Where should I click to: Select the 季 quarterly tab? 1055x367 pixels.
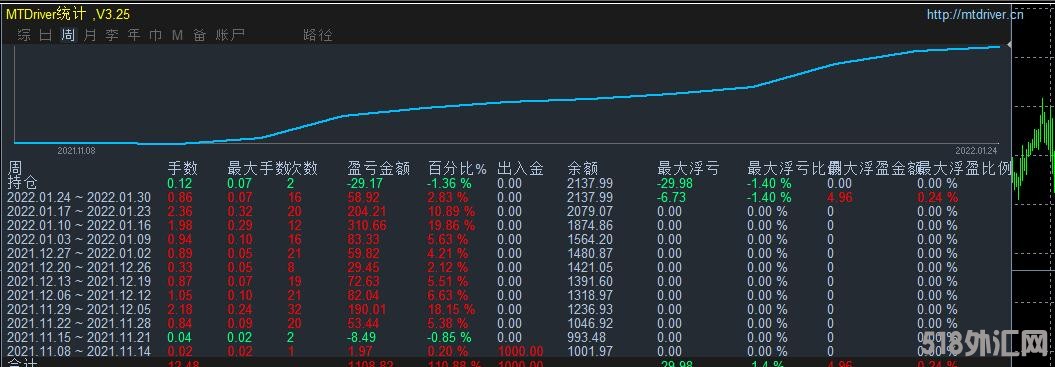[x=112, y=35]
